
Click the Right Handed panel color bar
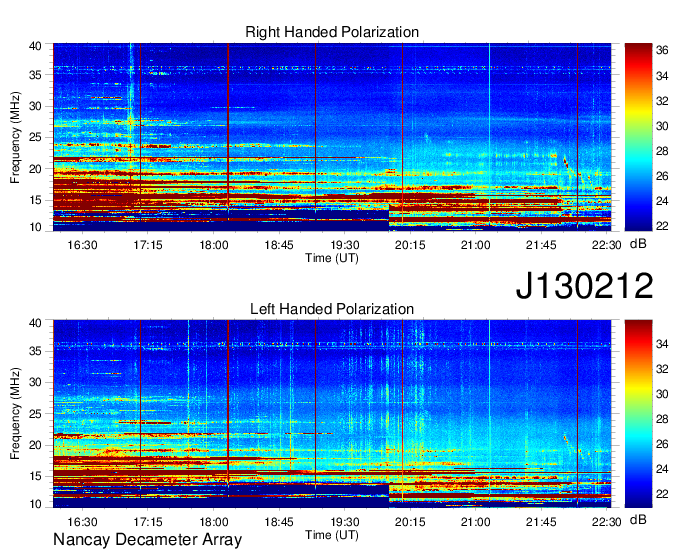[x=638, y=137]
